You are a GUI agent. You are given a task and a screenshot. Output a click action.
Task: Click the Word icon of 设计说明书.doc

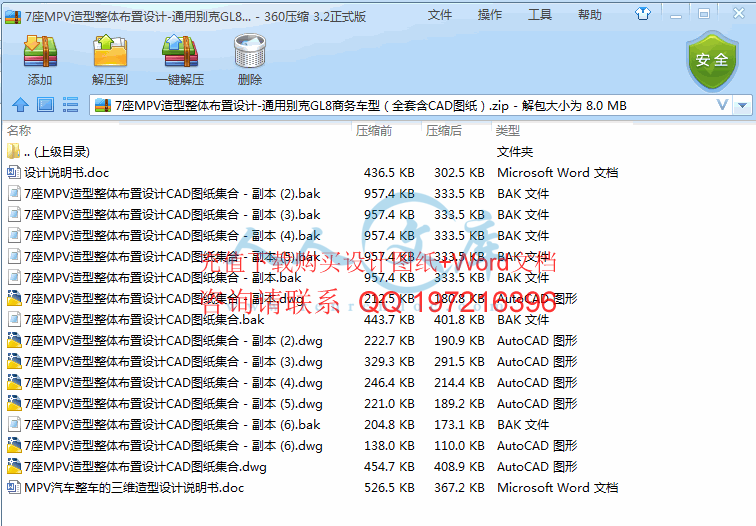point(14,172)
